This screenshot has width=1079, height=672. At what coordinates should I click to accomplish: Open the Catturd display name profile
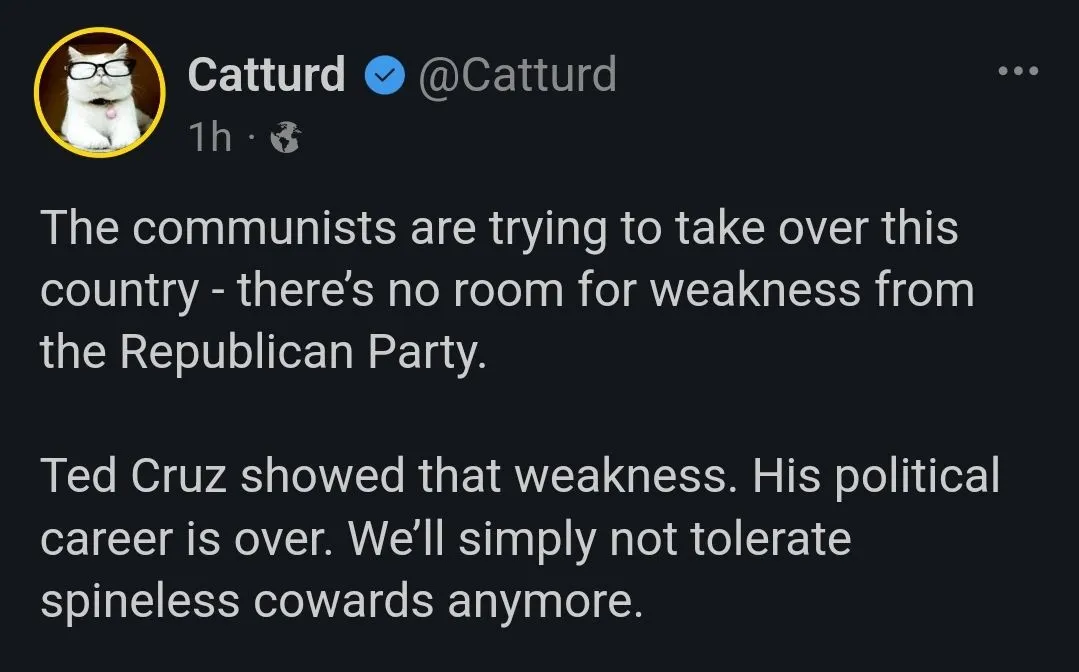pos(266,75)
